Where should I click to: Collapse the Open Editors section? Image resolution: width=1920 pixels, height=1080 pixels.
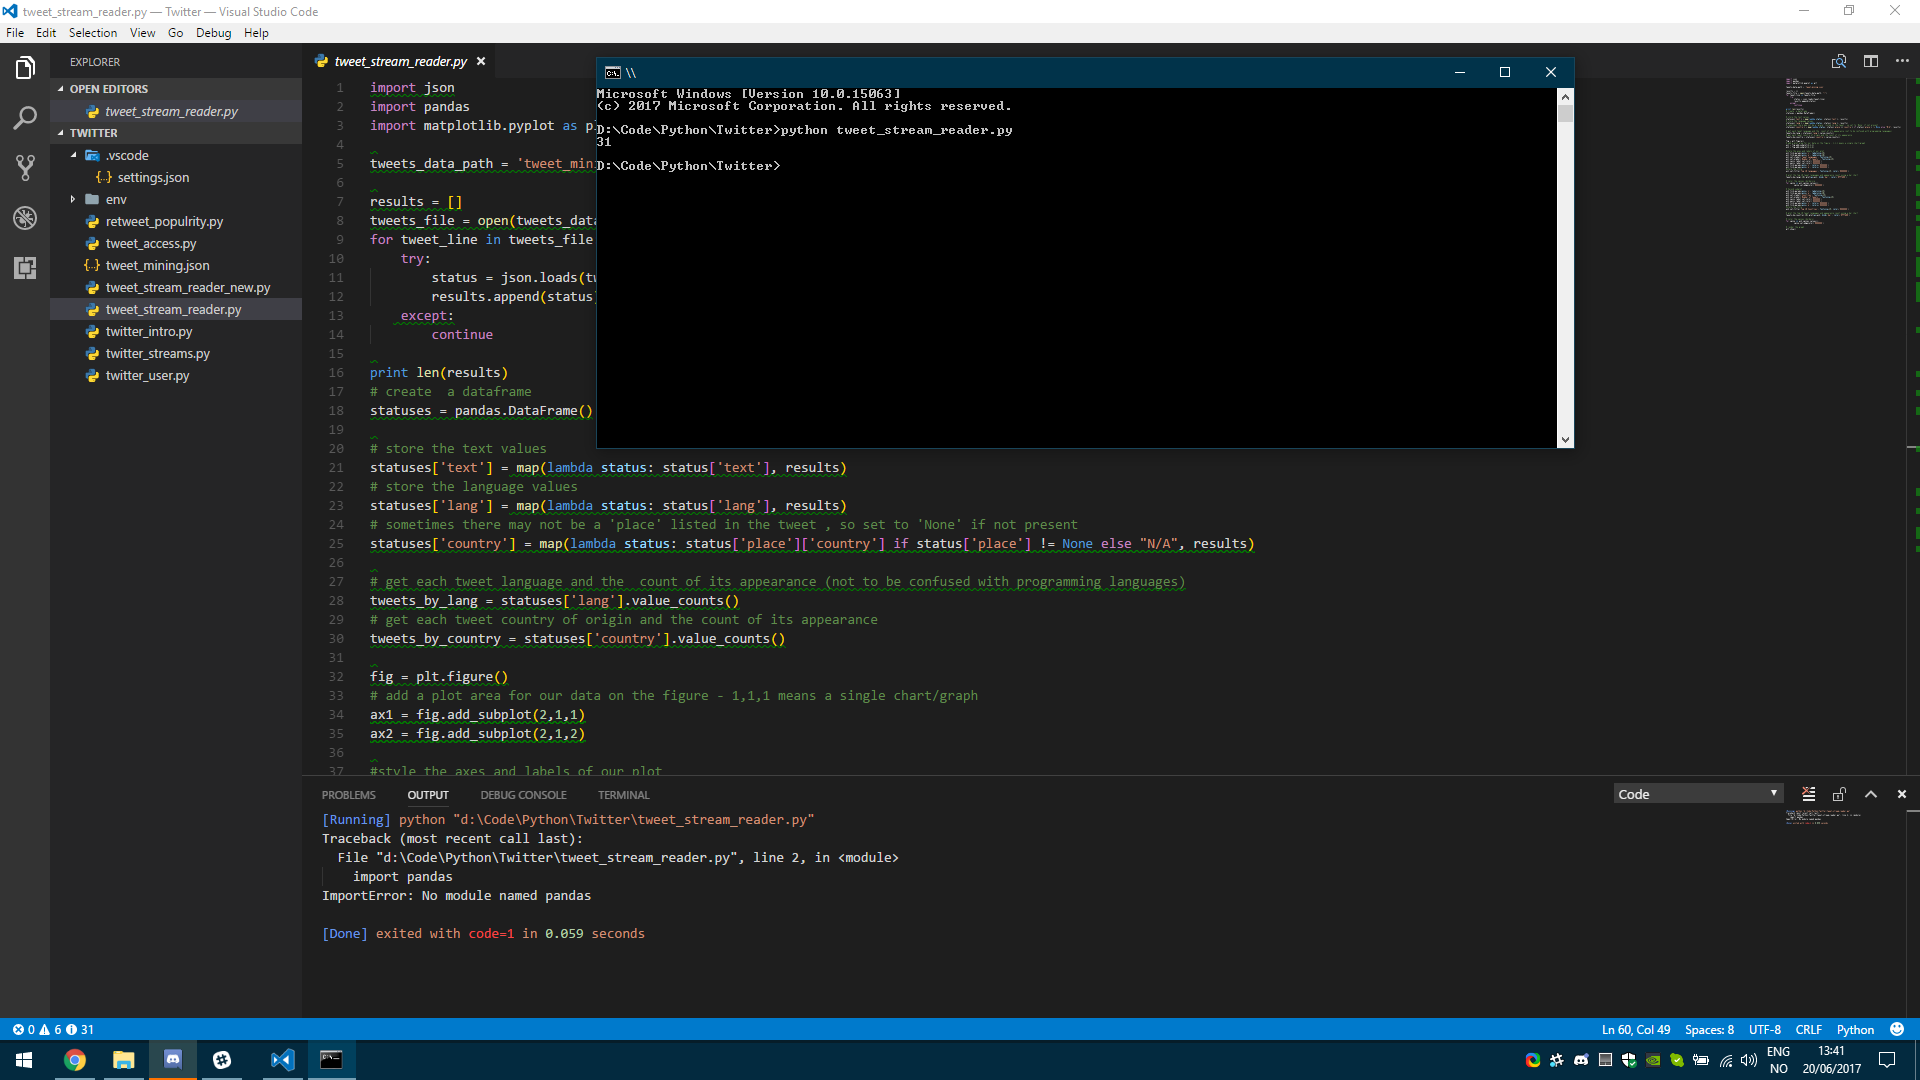tap(176, 89)
